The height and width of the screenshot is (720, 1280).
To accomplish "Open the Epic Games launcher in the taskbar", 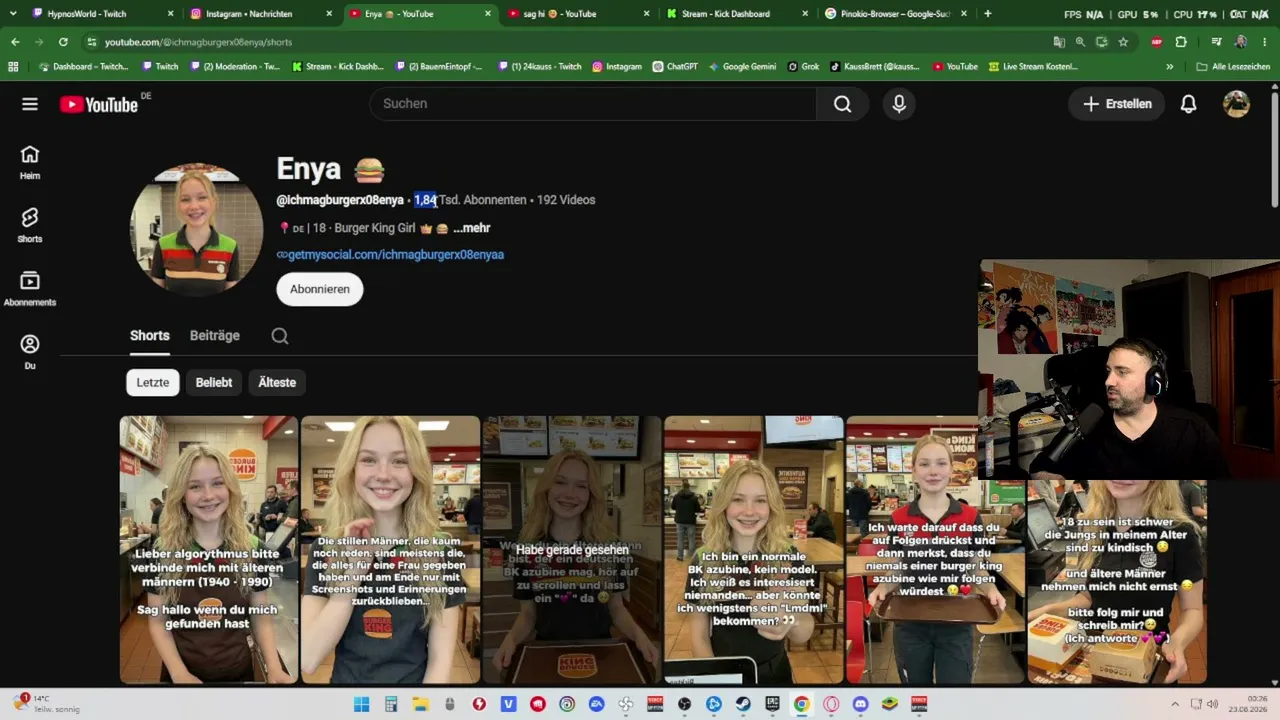I will [x=772, y=704].
